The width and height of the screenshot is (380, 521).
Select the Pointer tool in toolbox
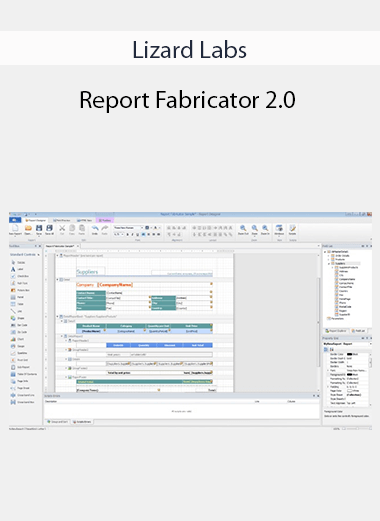pos(18,262)
